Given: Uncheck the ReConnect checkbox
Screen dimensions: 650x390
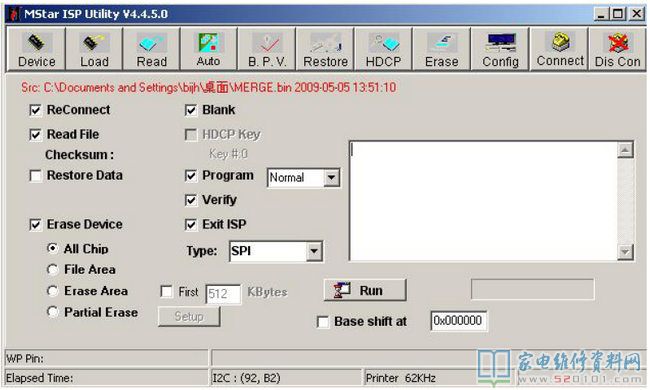Looking at the screenshot, I should [x=35, y=110].
